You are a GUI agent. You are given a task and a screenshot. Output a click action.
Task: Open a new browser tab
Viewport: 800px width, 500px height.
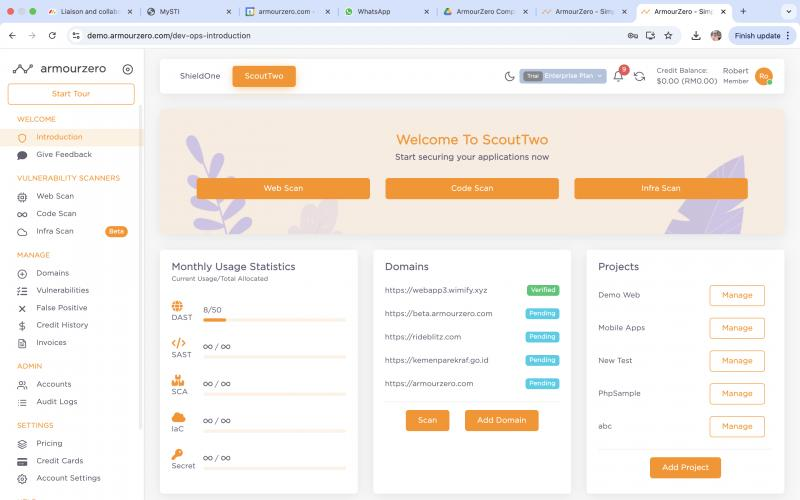(743, 11)
